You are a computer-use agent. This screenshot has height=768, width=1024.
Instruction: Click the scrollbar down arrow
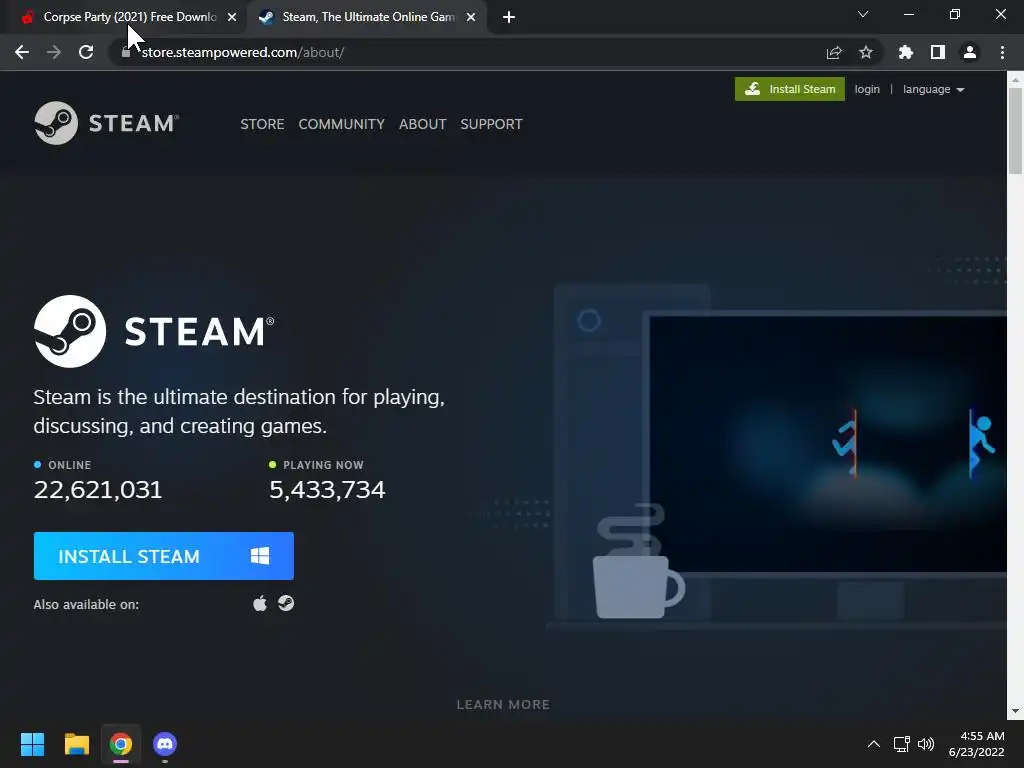(x=1015, y=711)
